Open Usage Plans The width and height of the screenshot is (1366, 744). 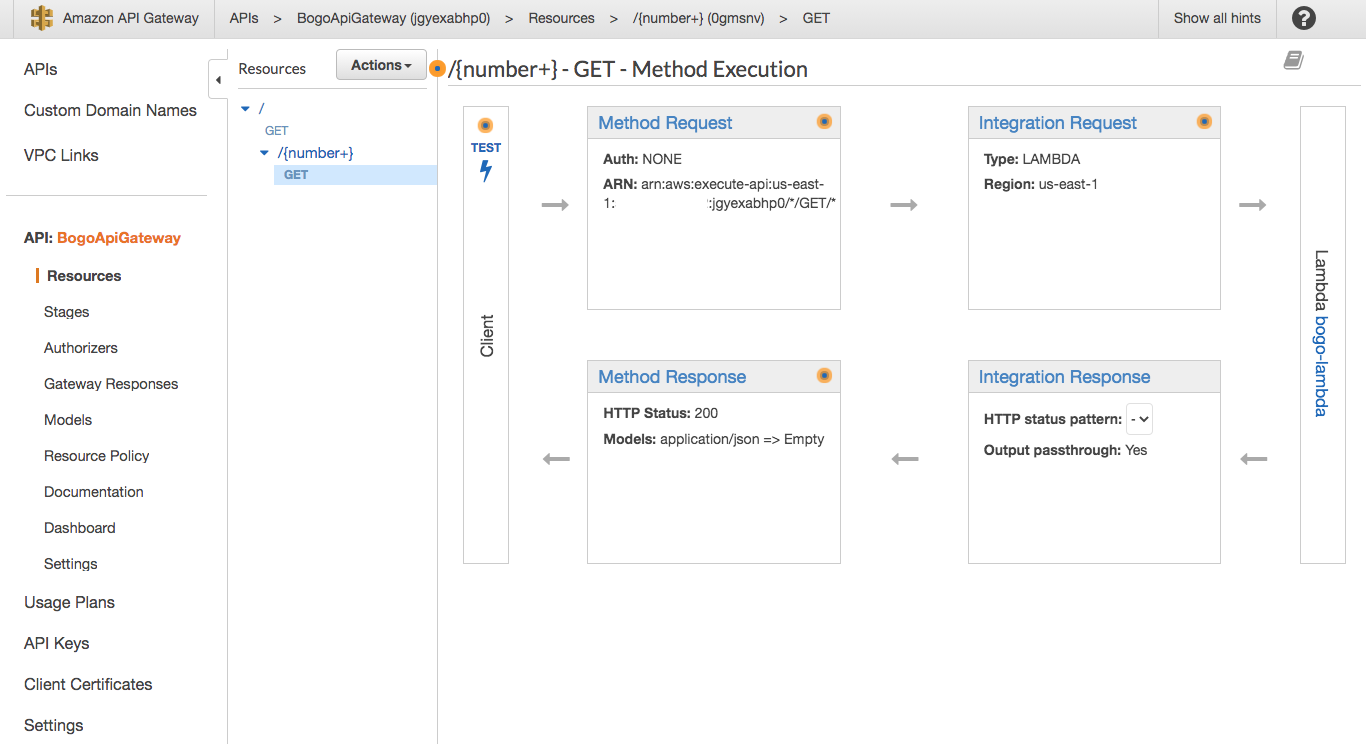coord(69,602)
